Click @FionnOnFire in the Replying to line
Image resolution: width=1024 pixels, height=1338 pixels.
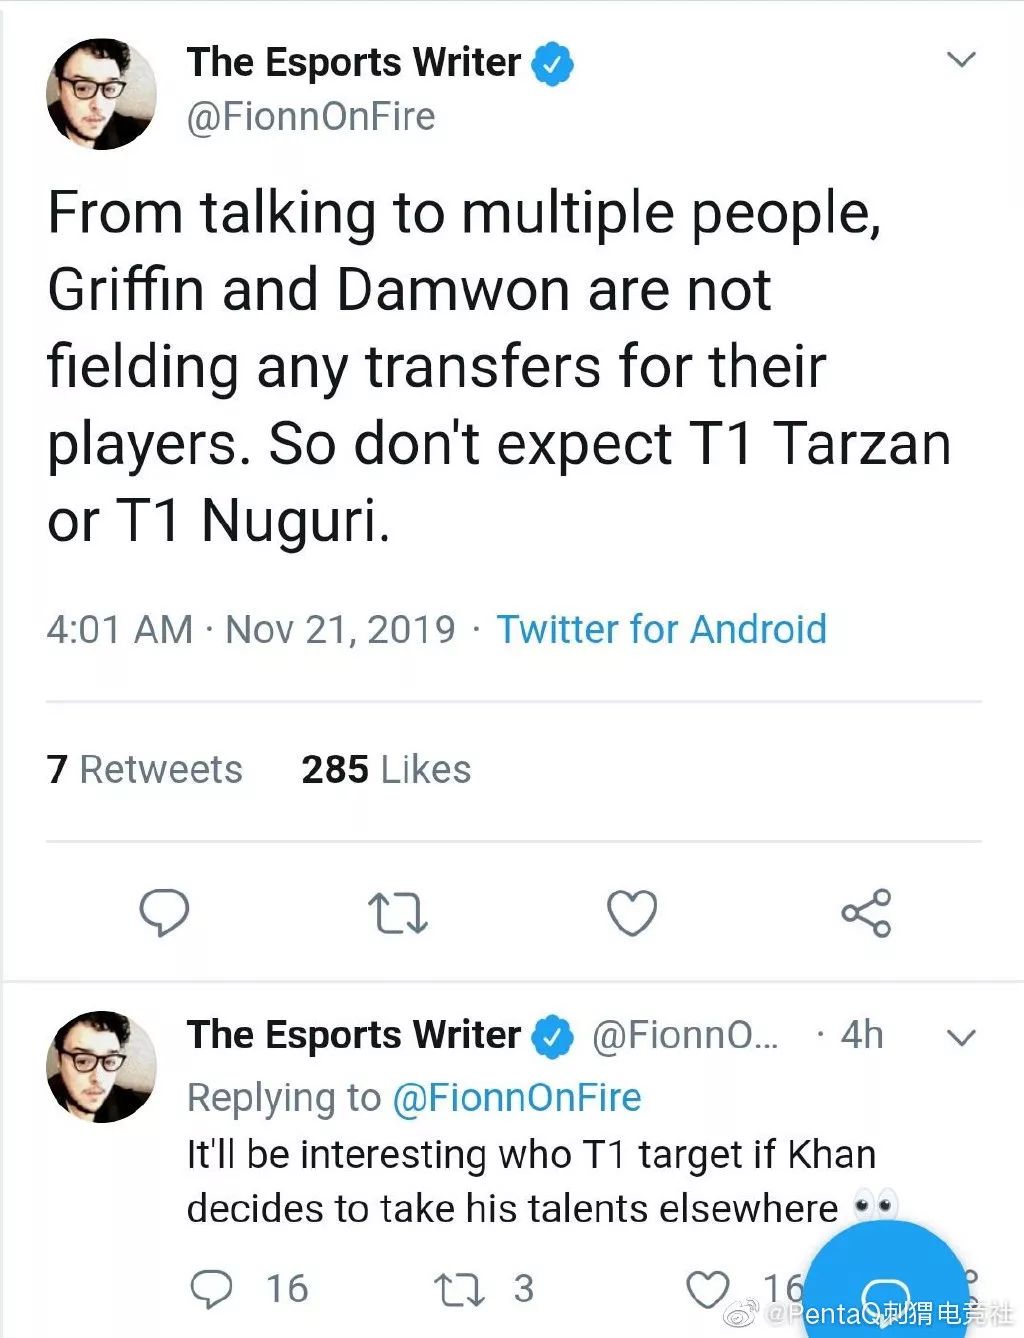[x=516, y=1098]
